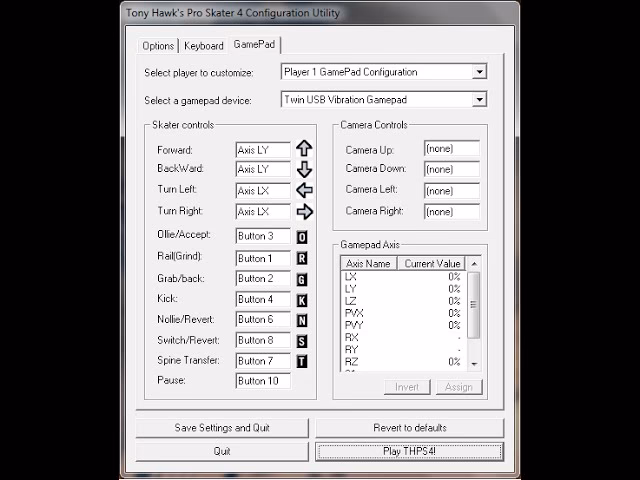This screenshot has height=480, width=640.
Task: Open the player to customize dropdown
Action: click(x=479, y=72)
